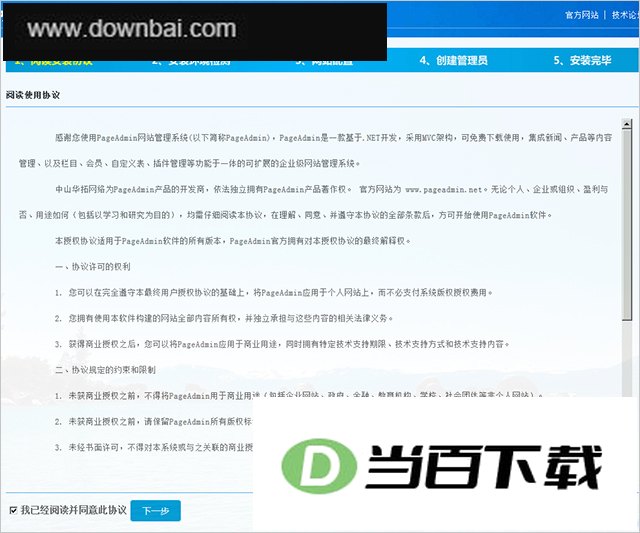
Task: Click clause 获得商业授权之后
Action: (x=282, y=344)
